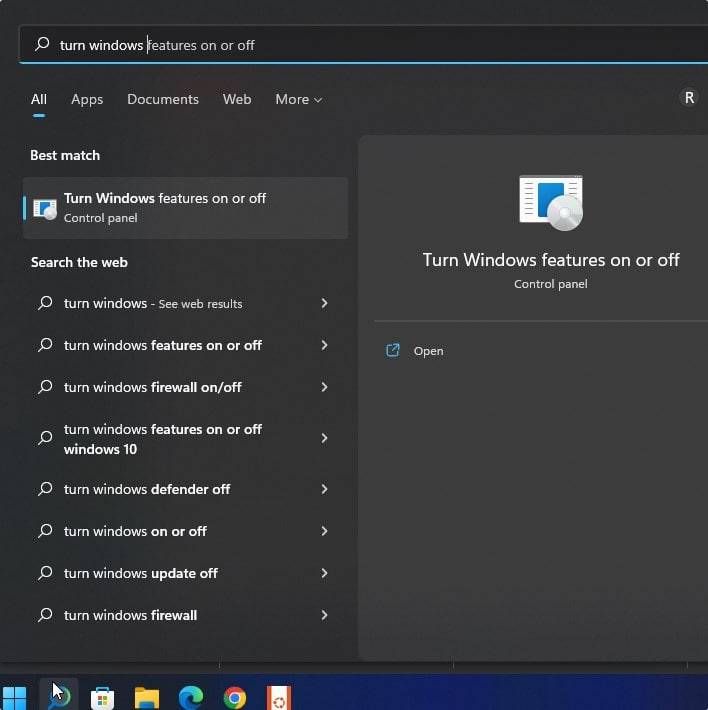708x710 pixels.
Task: Expand chevron for 'turn windows firewall'
Action: click(x=324, y=615)
